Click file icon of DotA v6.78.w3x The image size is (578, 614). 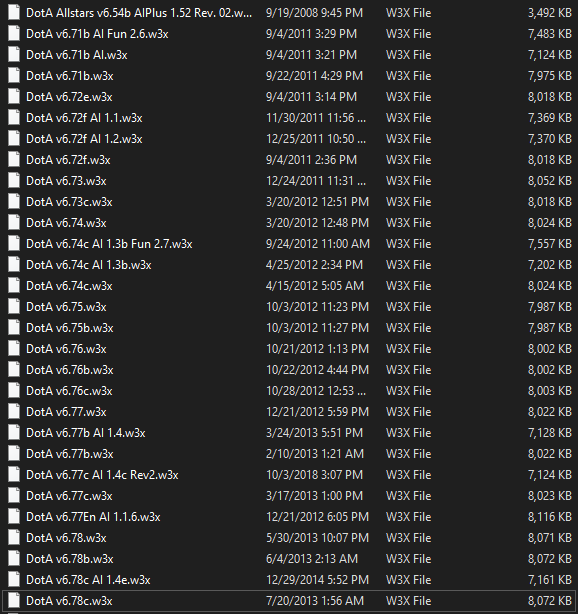click(14, 538)
